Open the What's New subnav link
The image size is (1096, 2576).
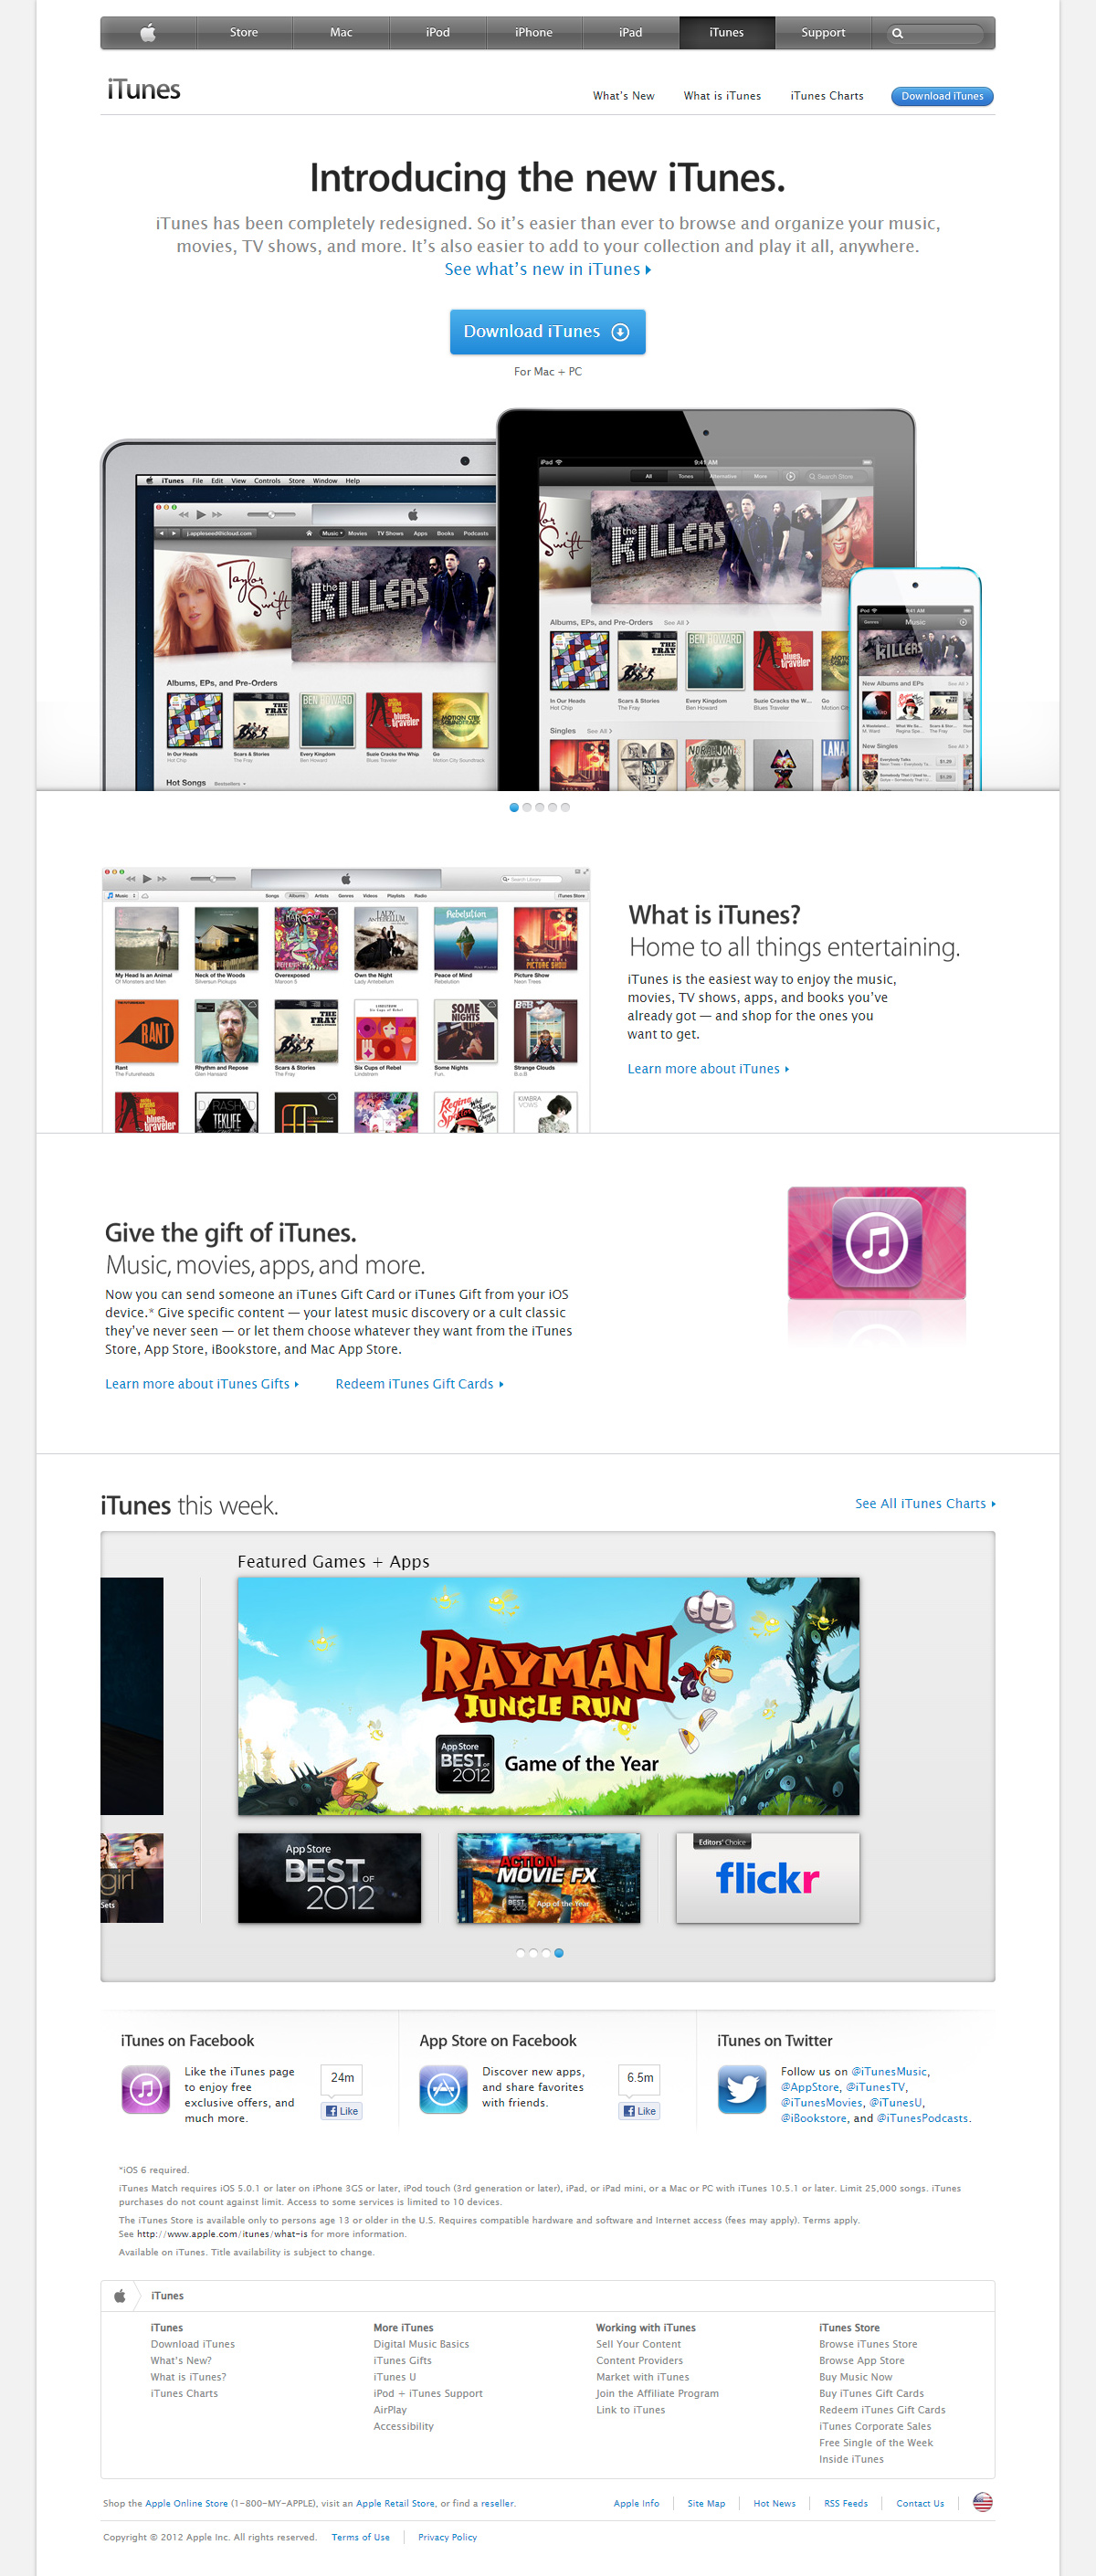pyautogui.click(x=623, y=96)
